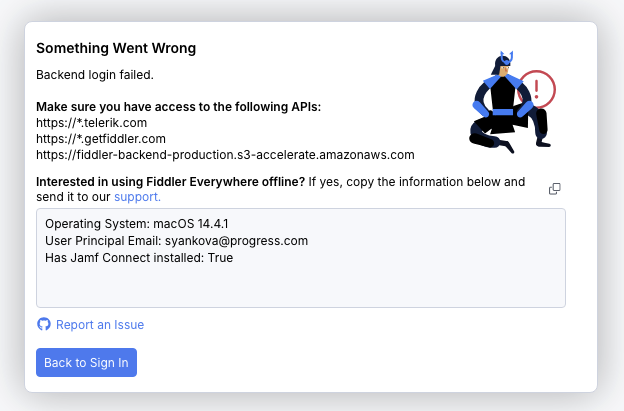The height and width of the screenshot is (411, 624).
Task: Follow the support link
Action: tap(137, 197)
